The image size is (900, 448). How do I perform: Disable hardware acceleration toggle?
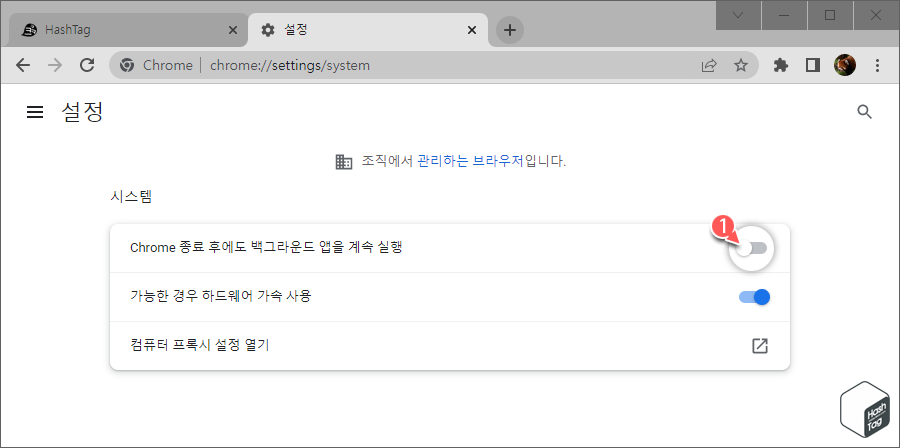(x=754, y=297)
